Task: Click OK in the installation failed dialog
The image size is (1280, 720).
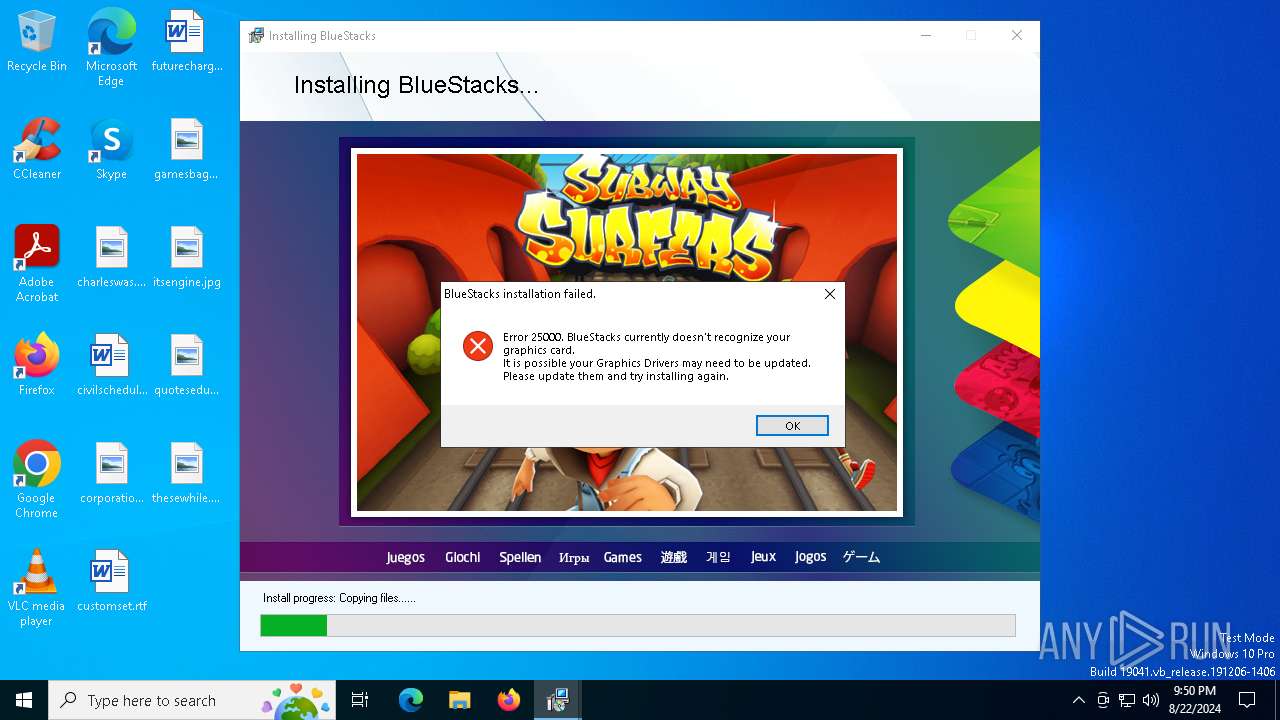Action: pyautogui.click(x=792, y=426)
